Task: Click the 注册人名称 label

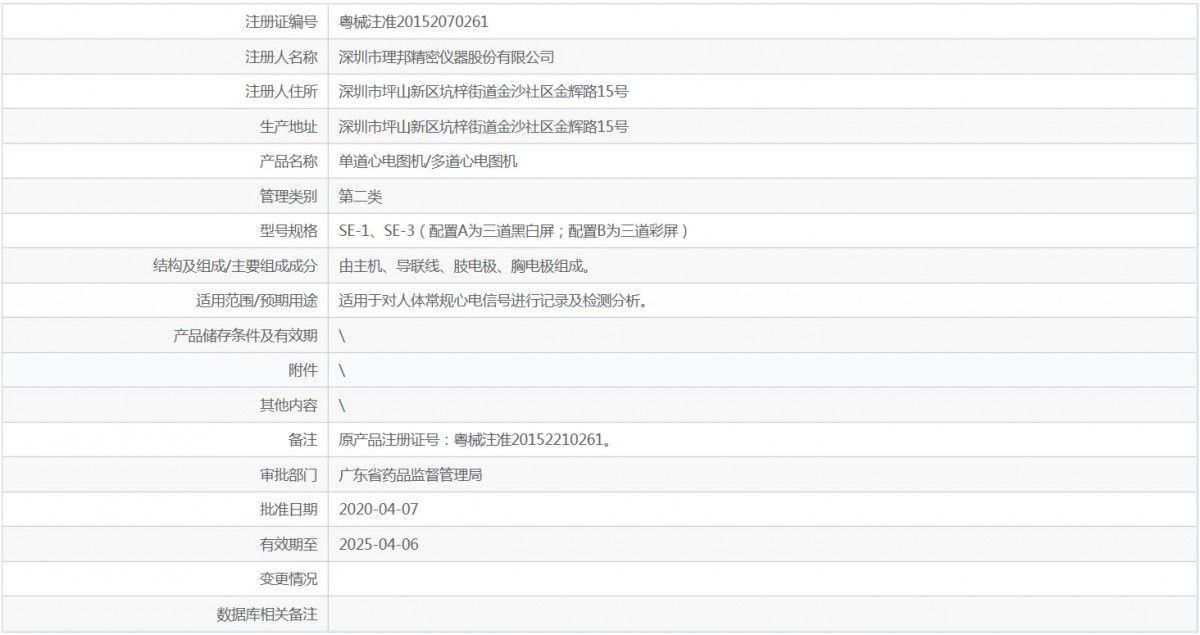Action: (x=281, y=57)
